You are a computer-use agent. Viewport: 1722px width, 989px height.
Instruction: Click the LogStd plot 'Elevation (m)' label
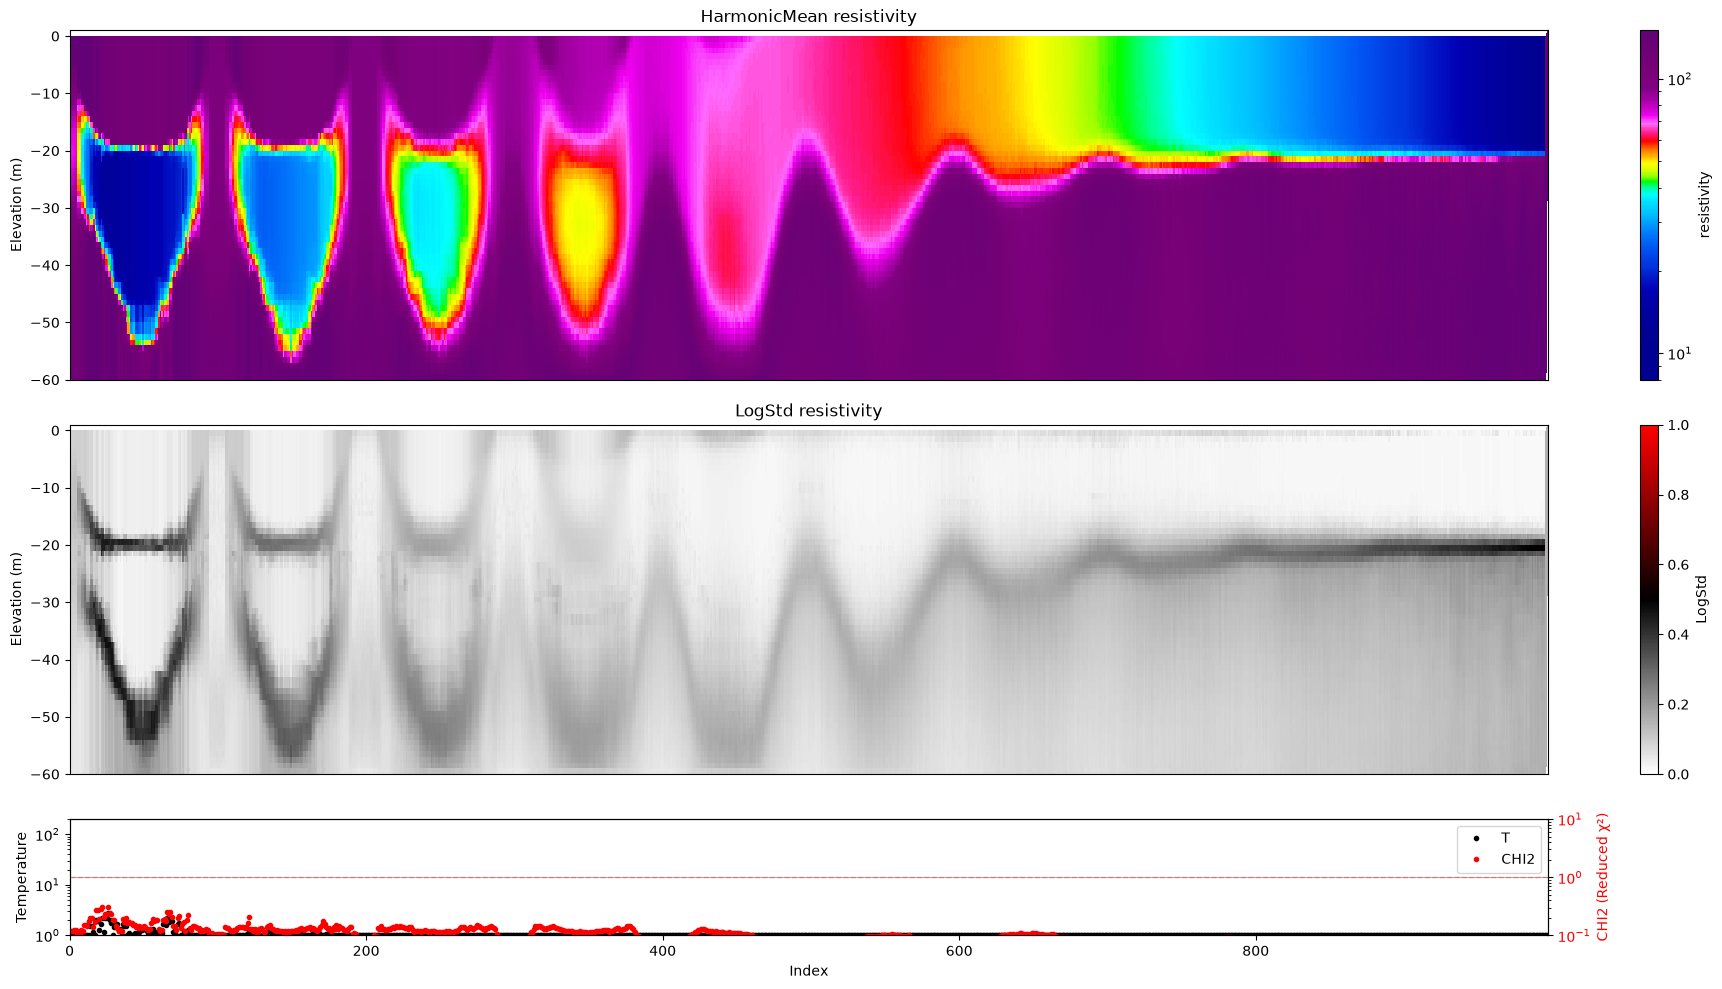17,599
